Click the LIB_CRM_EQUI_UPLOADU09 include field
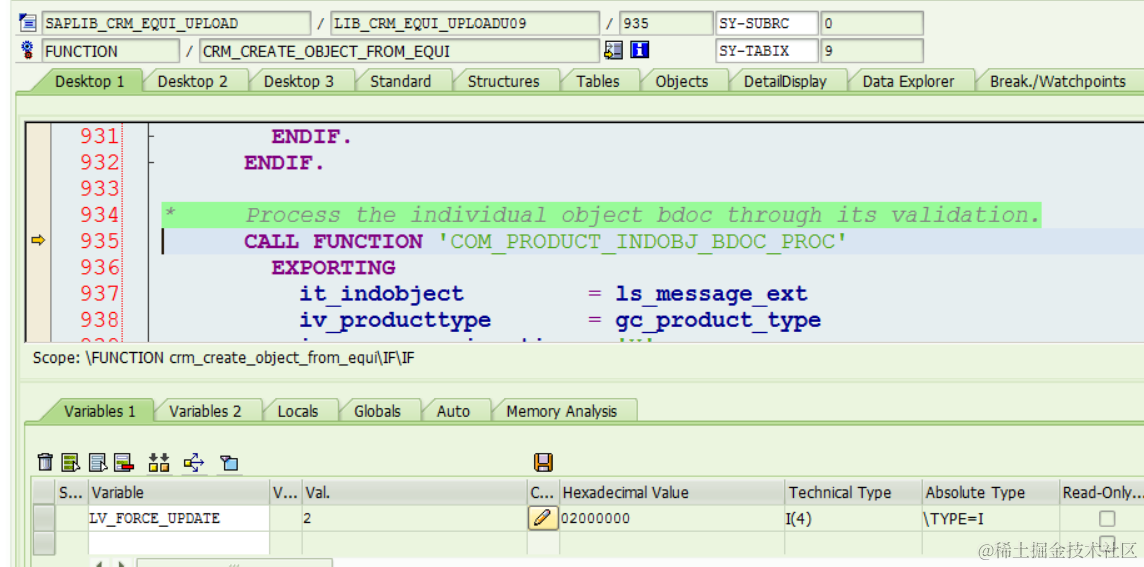Image resolution: width=1144 pixels, height=567 pixels. pos(465,23)
